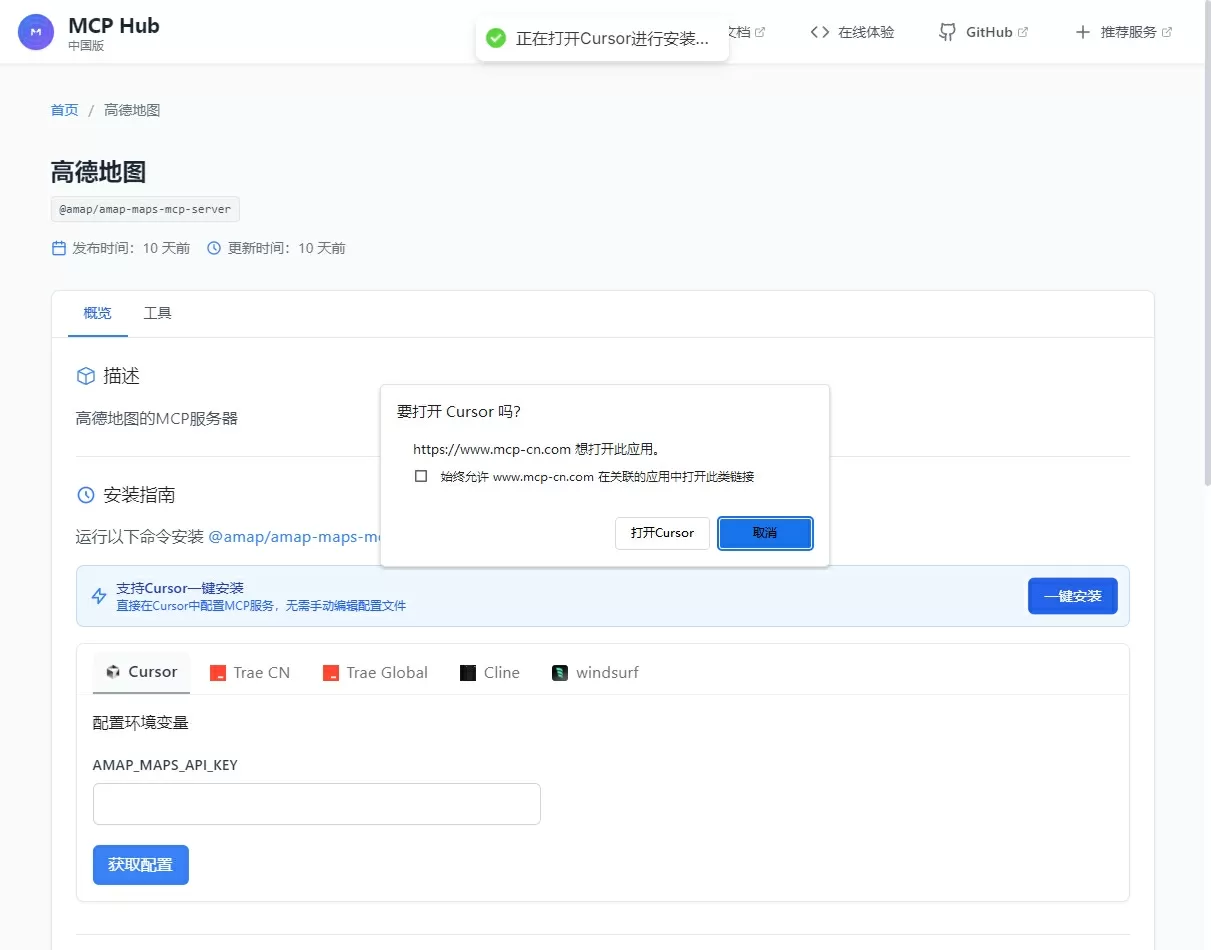Select the Cline tab
Image resolution: width=1211 pixels, height=950 pixels.
coord(490,673)
